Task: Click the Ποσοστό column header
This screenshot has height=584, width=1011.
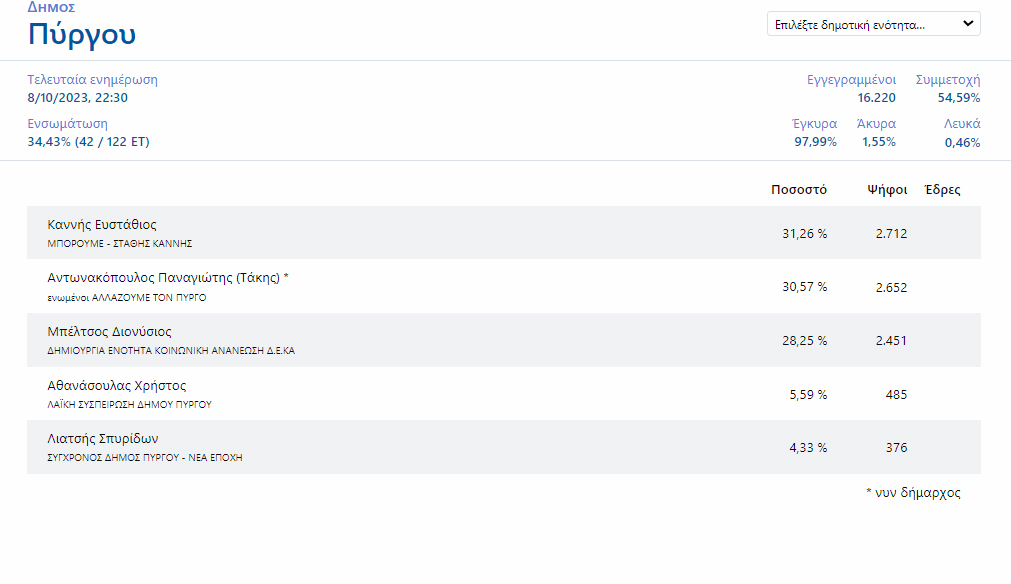Action: (x=799, y=190)
